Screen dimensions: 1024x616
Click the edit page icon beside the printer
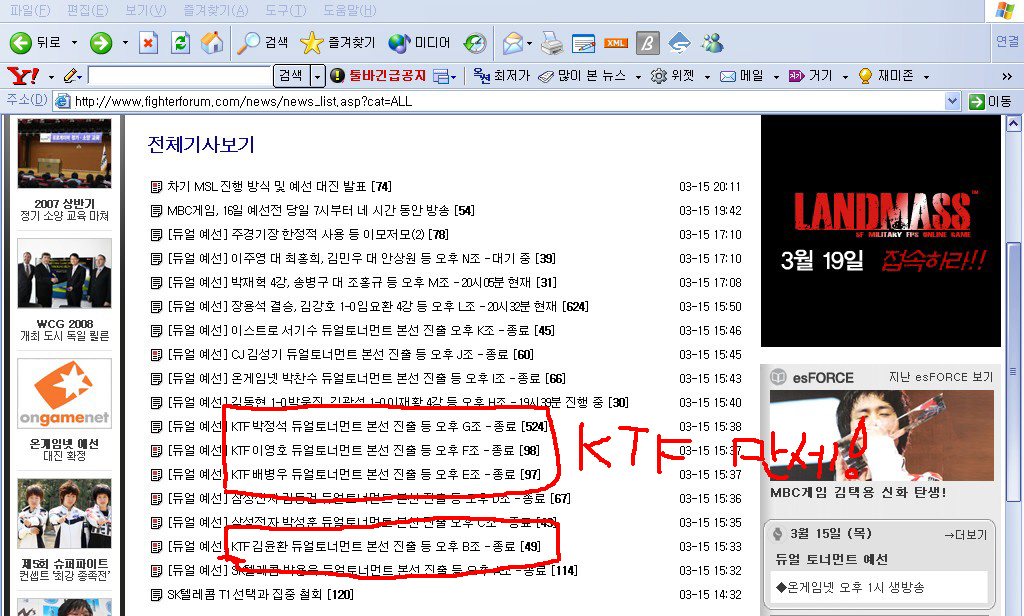coord(583,43)
